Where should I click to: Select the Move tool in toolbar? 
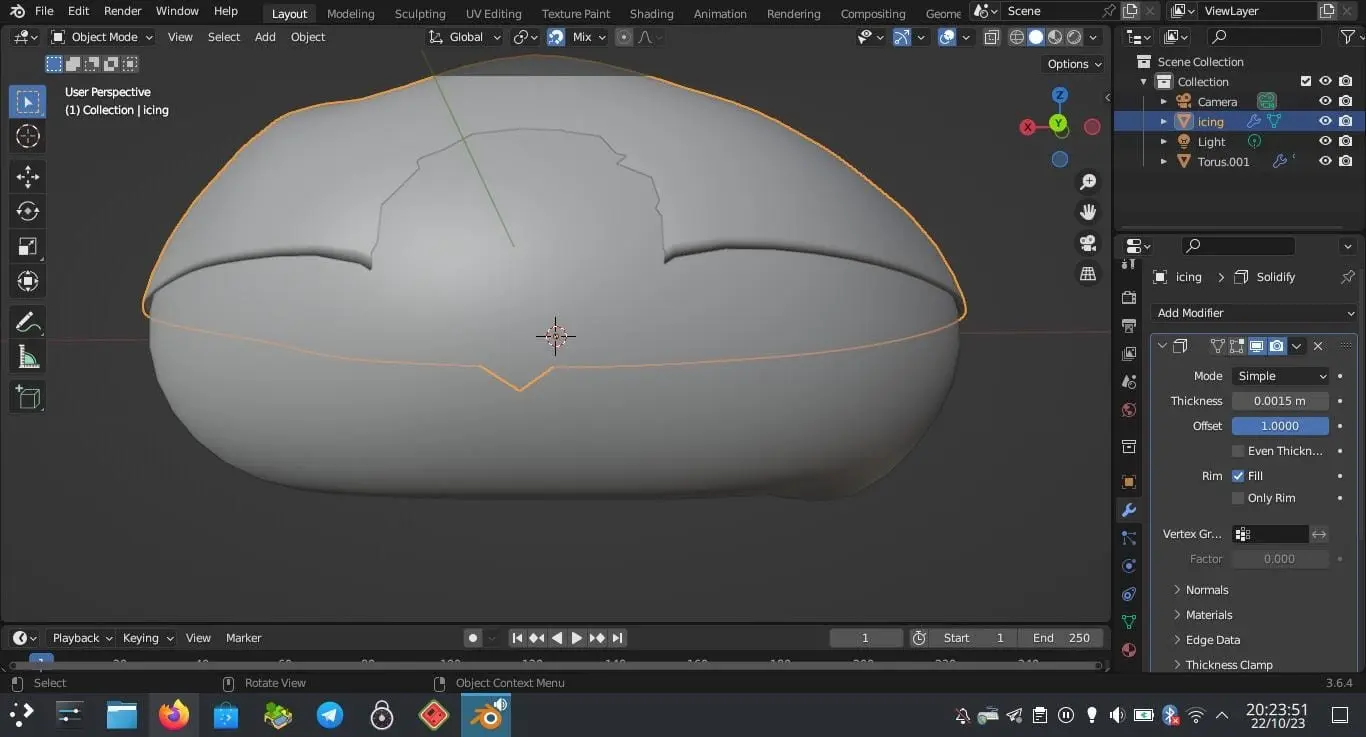pos(28,177)
